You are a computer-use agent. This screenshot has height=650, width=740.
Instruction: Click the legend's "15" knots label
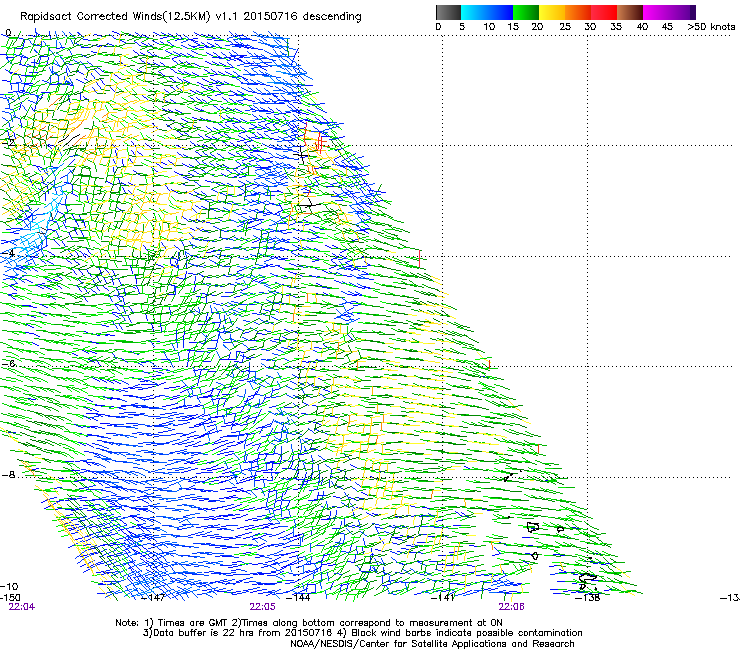click(x=513, y=27)
